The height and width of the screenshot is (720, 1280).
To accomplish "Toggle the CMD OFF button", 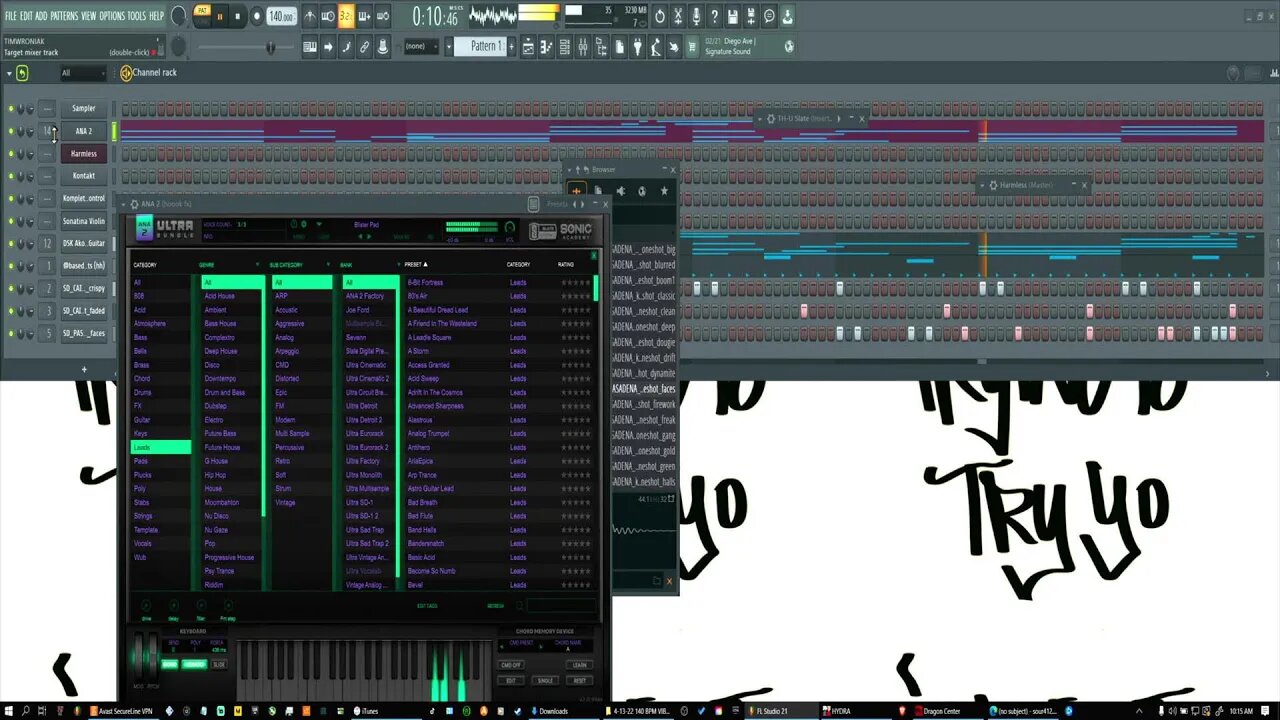I will tap(511, 665).
